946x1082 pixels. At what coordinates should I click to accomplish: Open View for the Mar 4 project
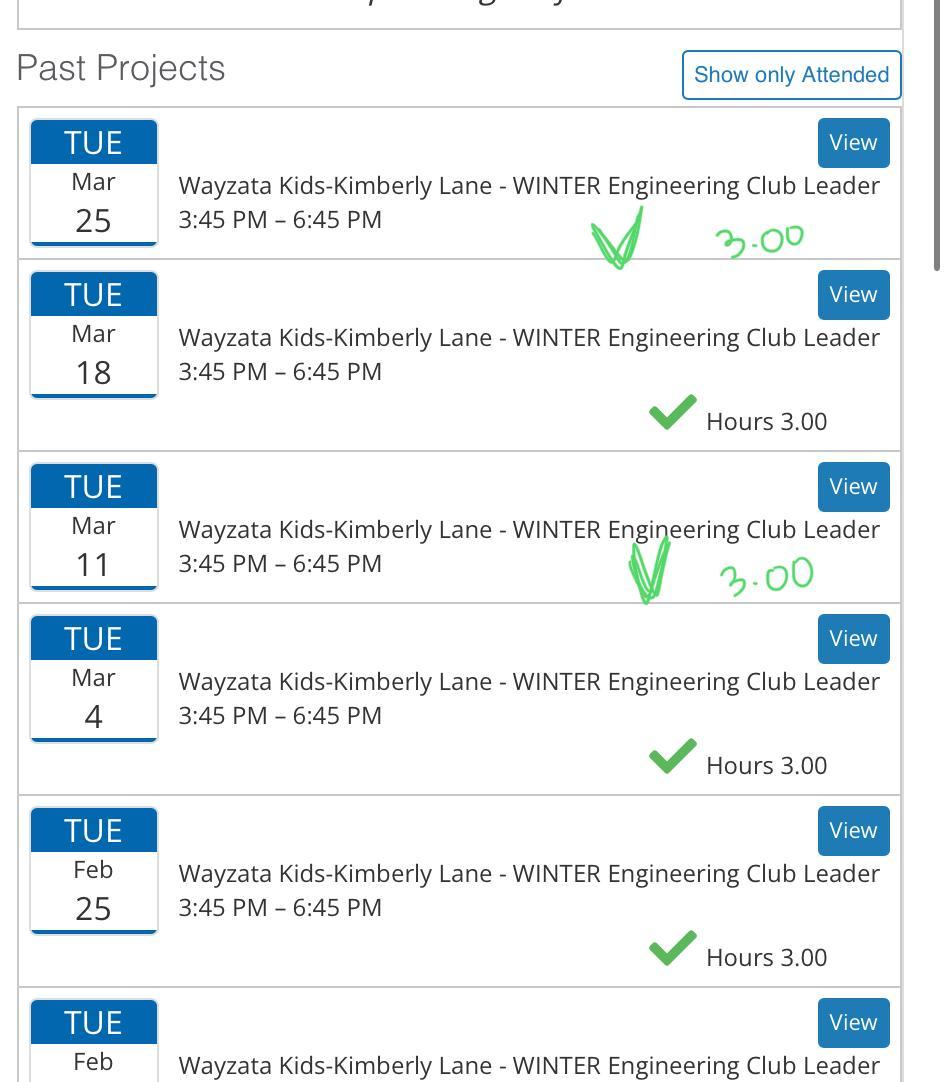pos(853,639)
